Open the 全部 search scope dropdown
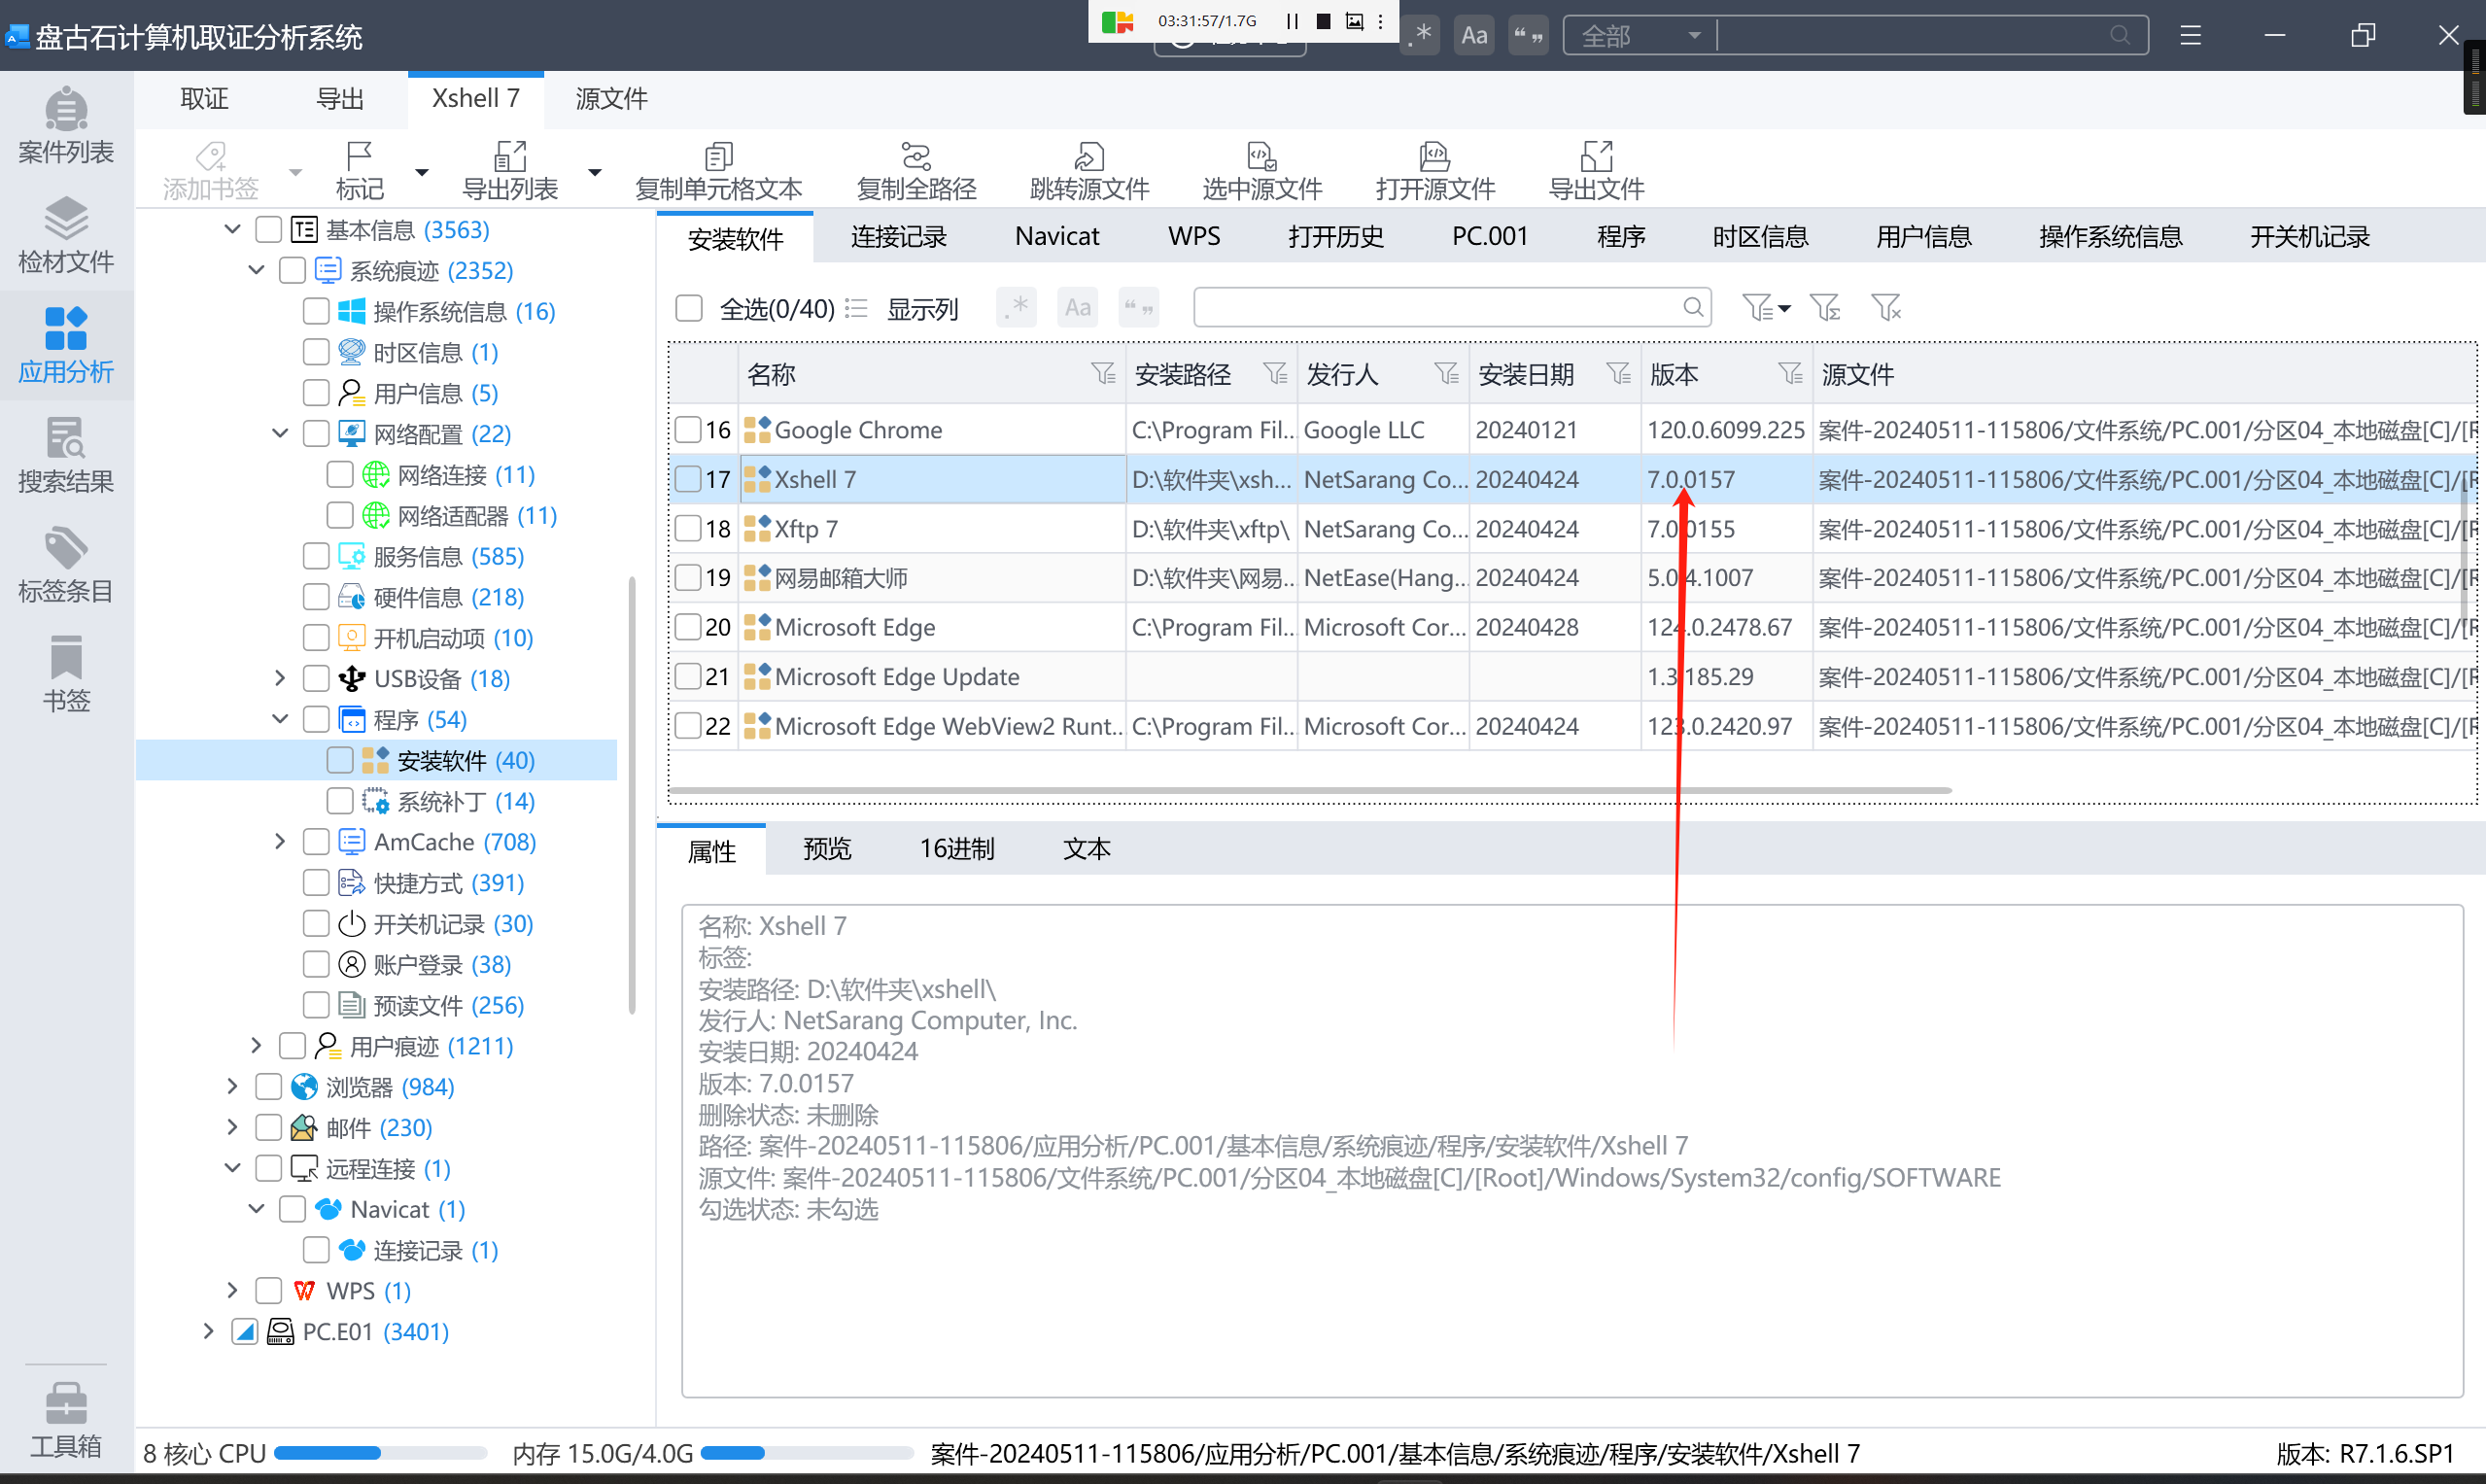This screenshot has width=2486, height=1484. click(x=1640, y=36)
